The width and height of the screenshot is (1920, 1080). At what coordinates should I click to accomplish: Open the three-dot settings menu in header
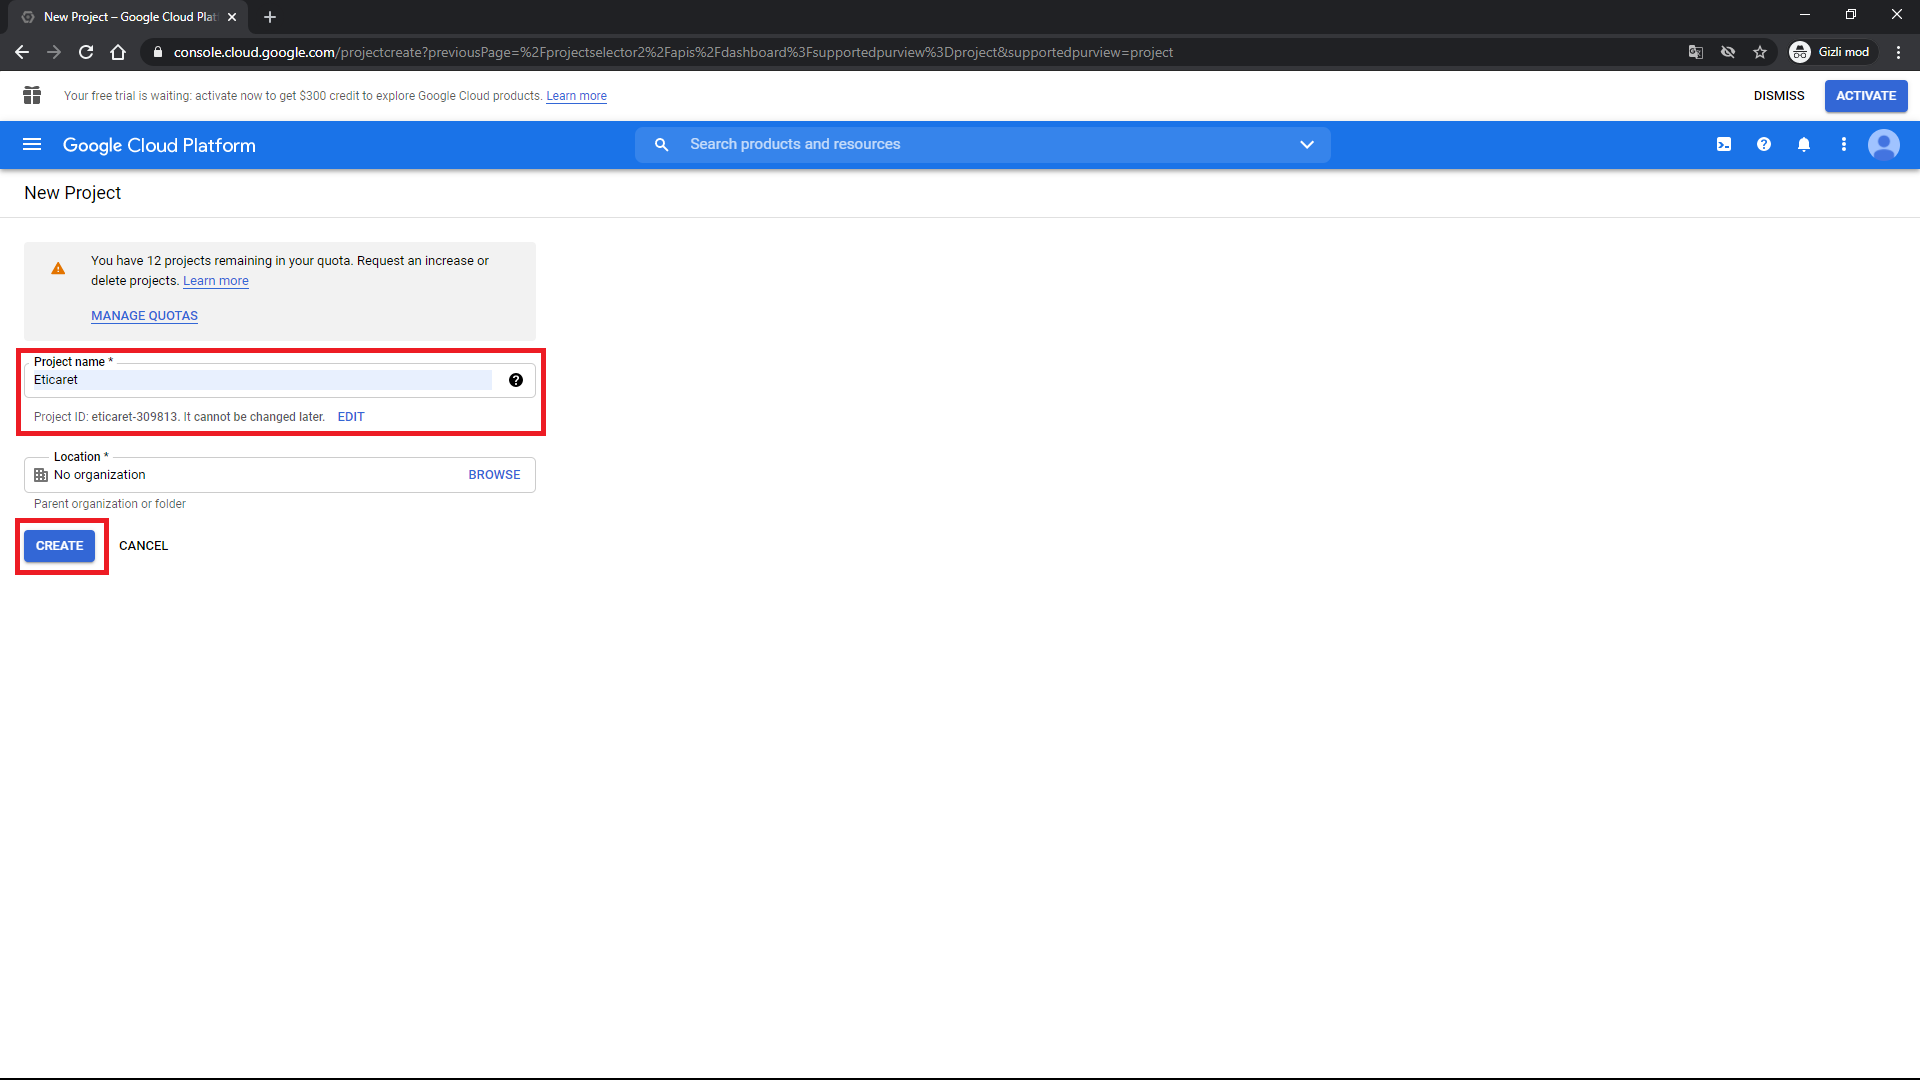1844,145
